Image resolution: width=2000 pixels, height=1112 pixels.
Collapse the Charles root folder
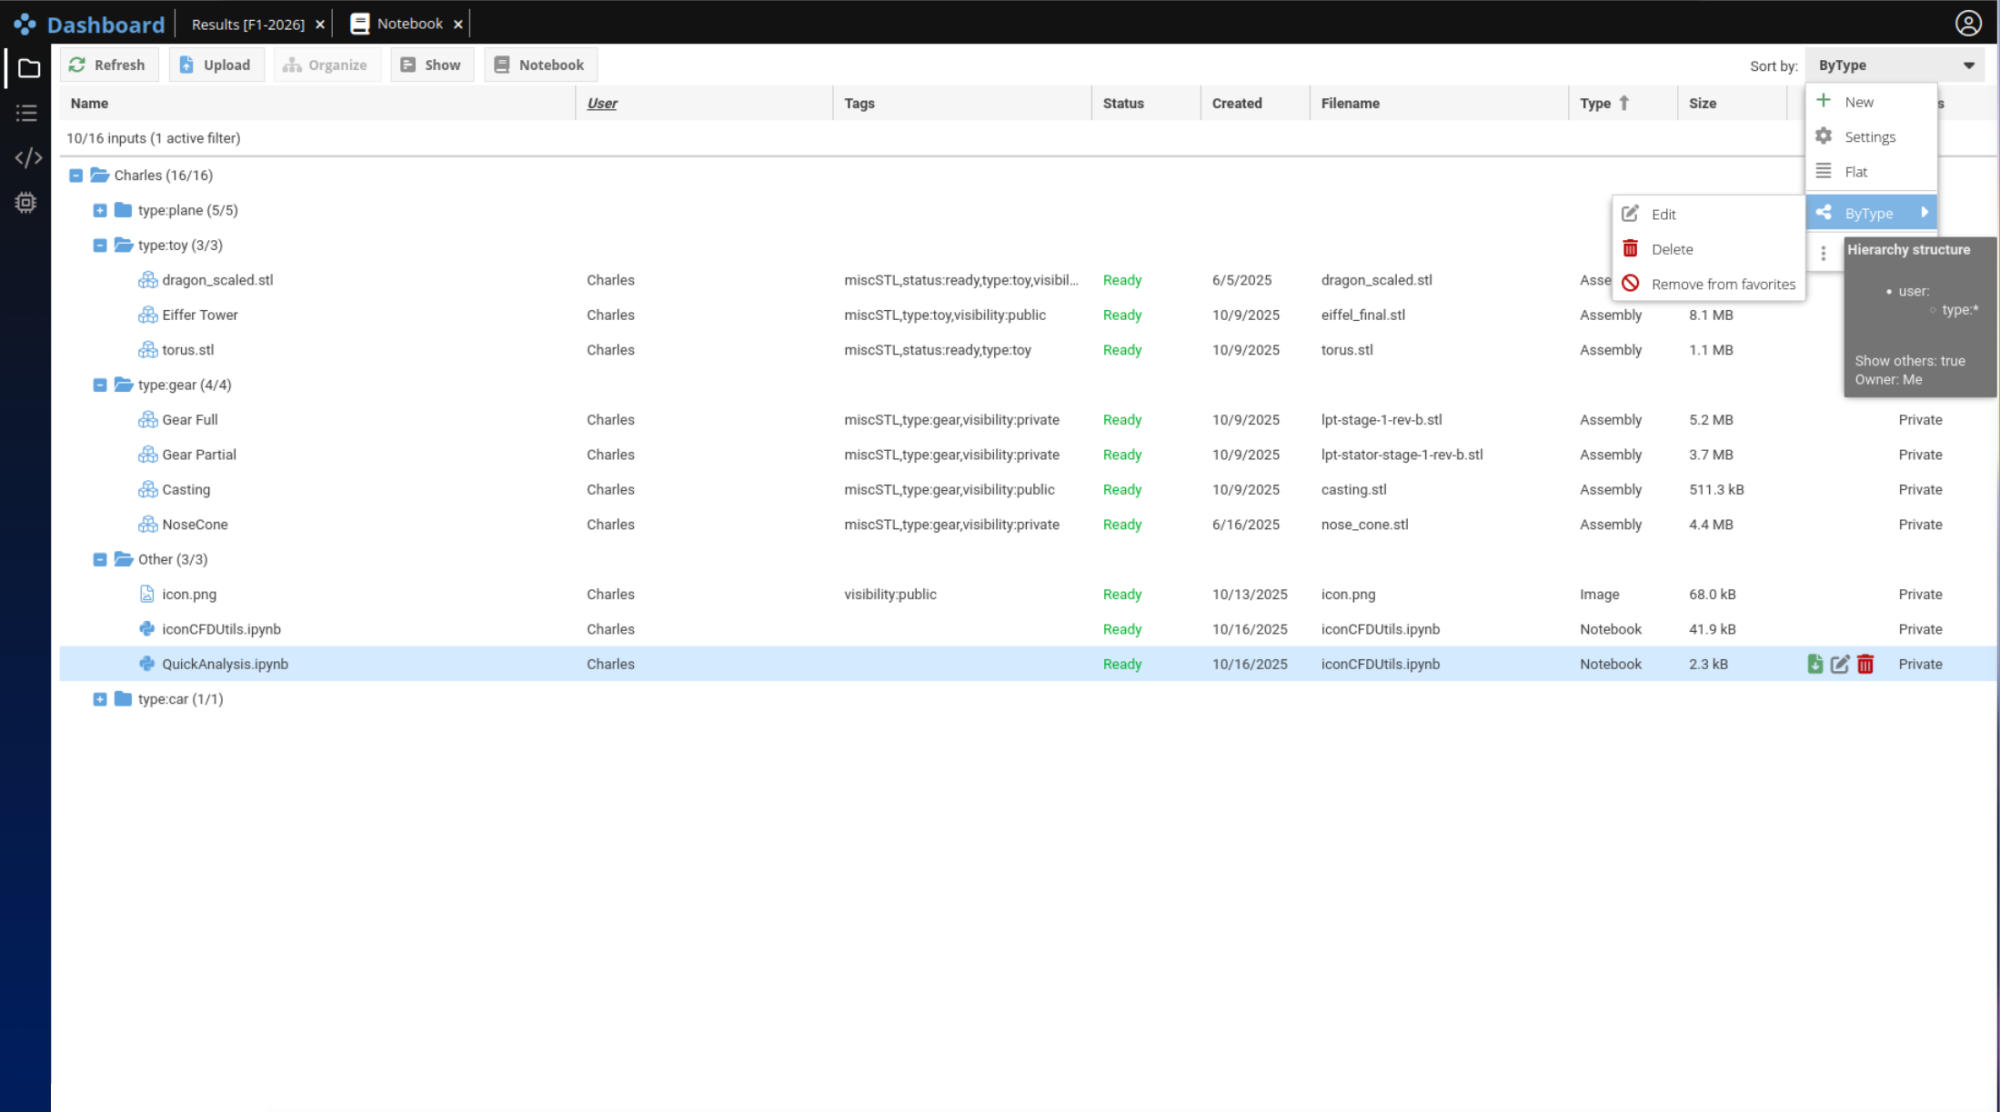pos(76,175)
